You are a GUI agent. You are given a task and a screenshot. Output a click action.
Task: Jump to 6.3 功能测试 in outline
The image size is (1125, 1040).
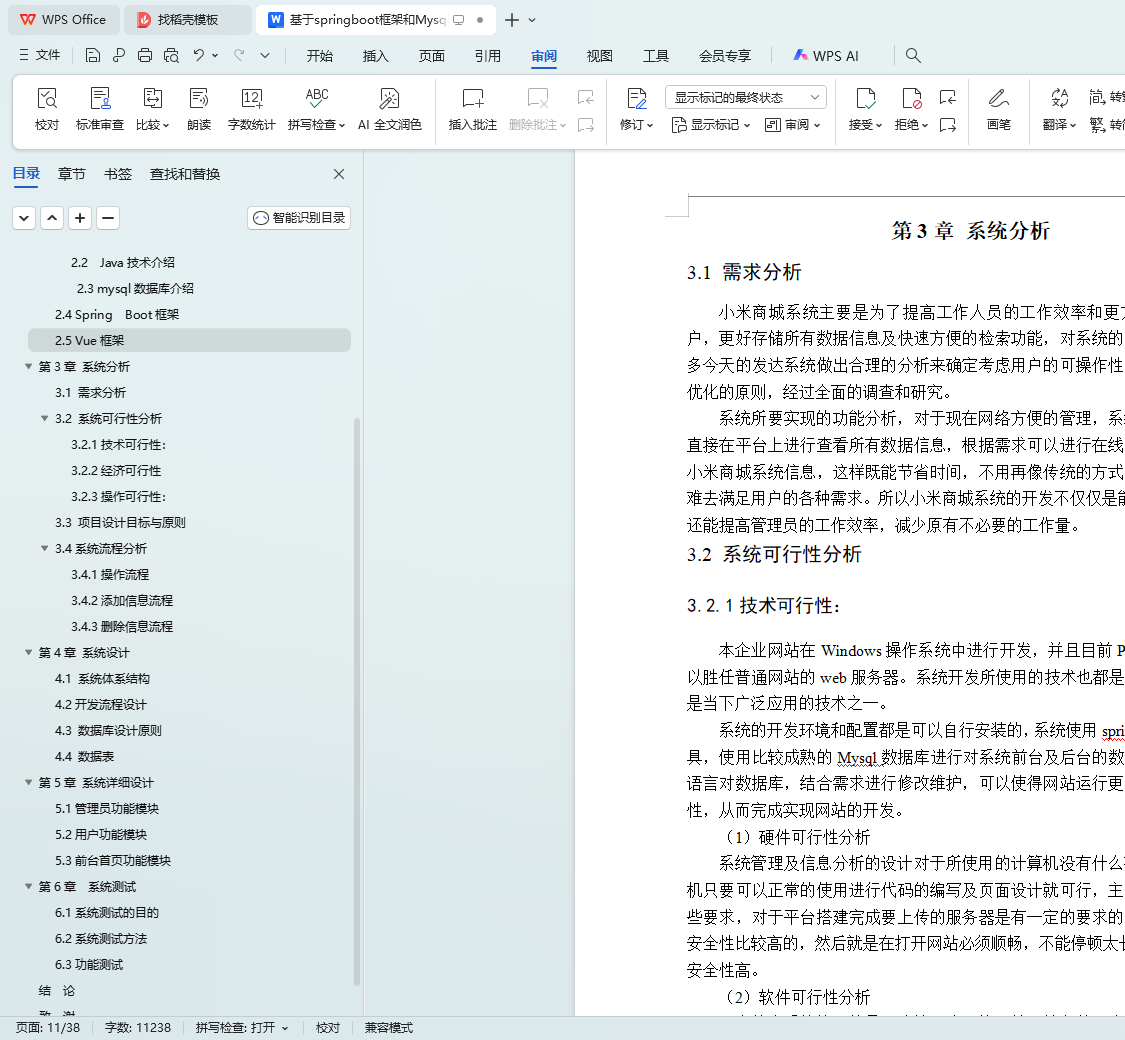89,964
